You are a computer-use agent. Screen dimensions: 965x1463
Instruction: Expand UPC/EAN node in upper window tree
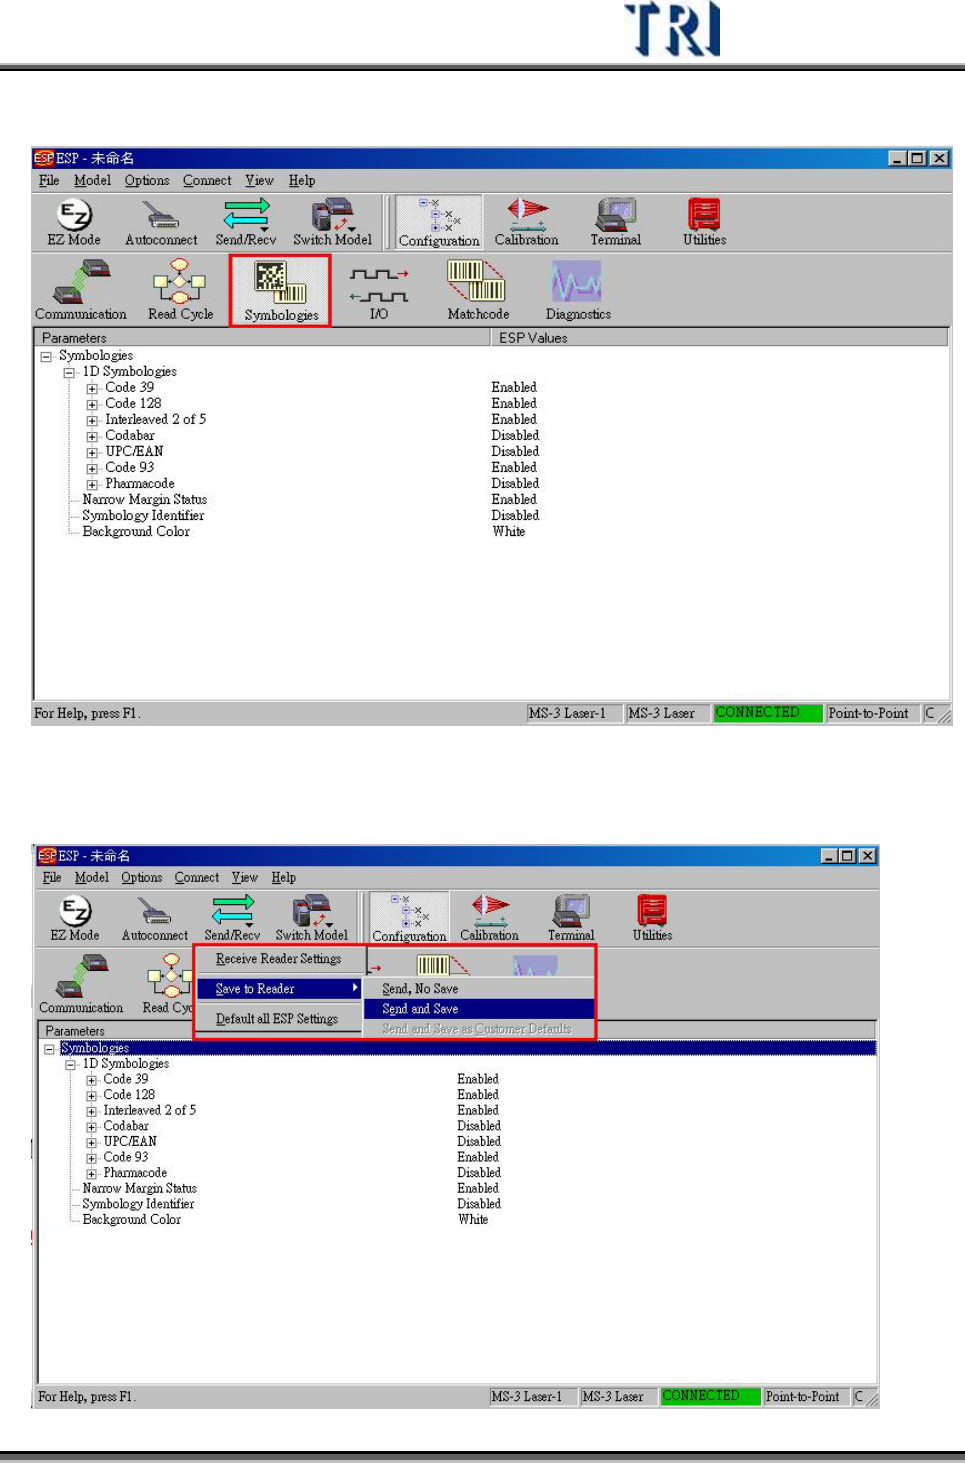click(x=92, y=453)
